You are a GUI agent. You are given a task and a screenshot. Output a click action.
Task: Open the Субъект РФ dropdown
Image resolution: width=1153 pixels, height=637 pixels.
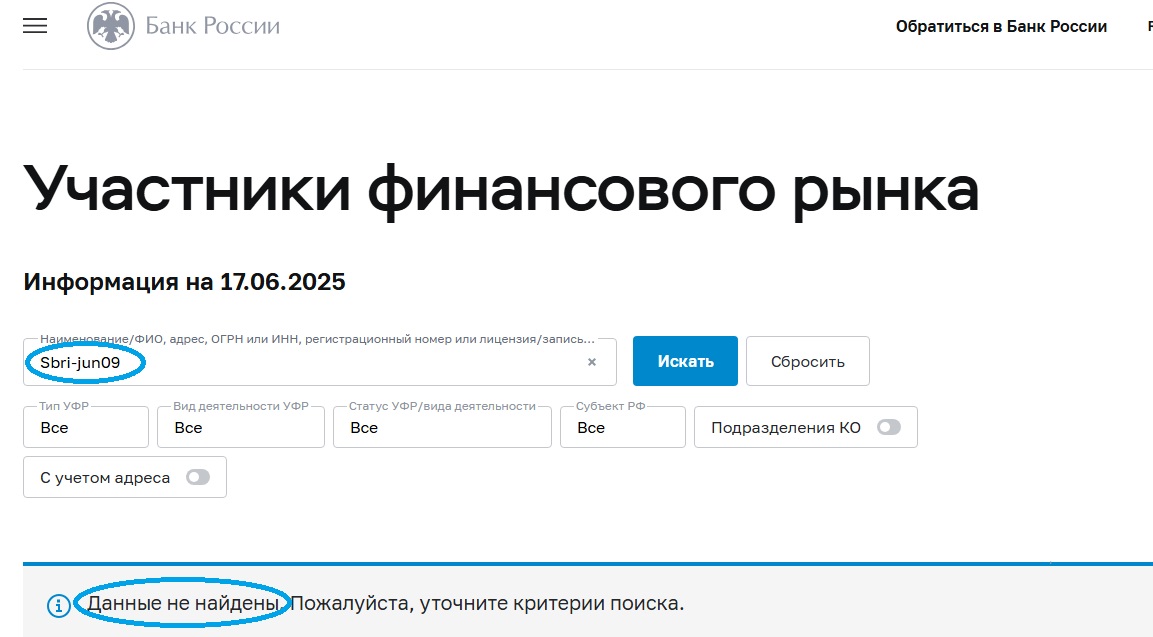pyautogui.click(x=623, y=427)
